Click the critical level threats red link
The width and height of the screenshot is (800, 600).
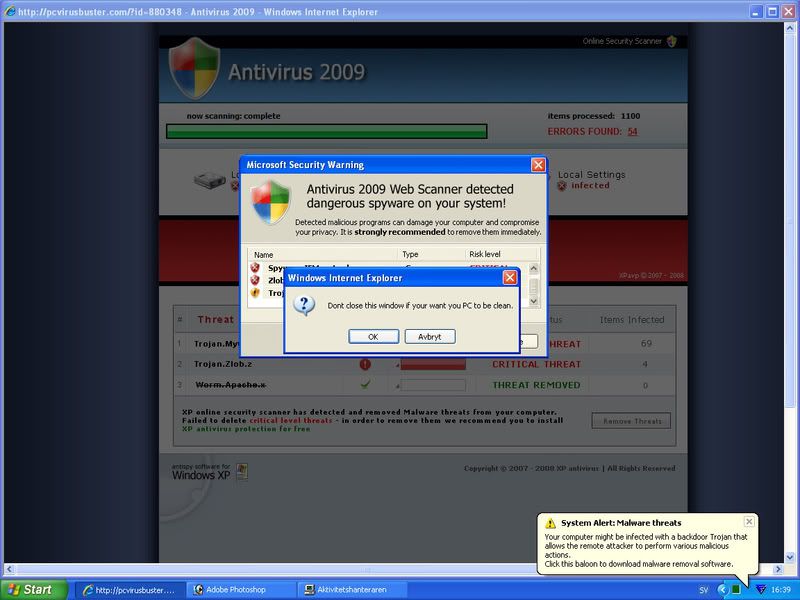[x=291, y=420]
